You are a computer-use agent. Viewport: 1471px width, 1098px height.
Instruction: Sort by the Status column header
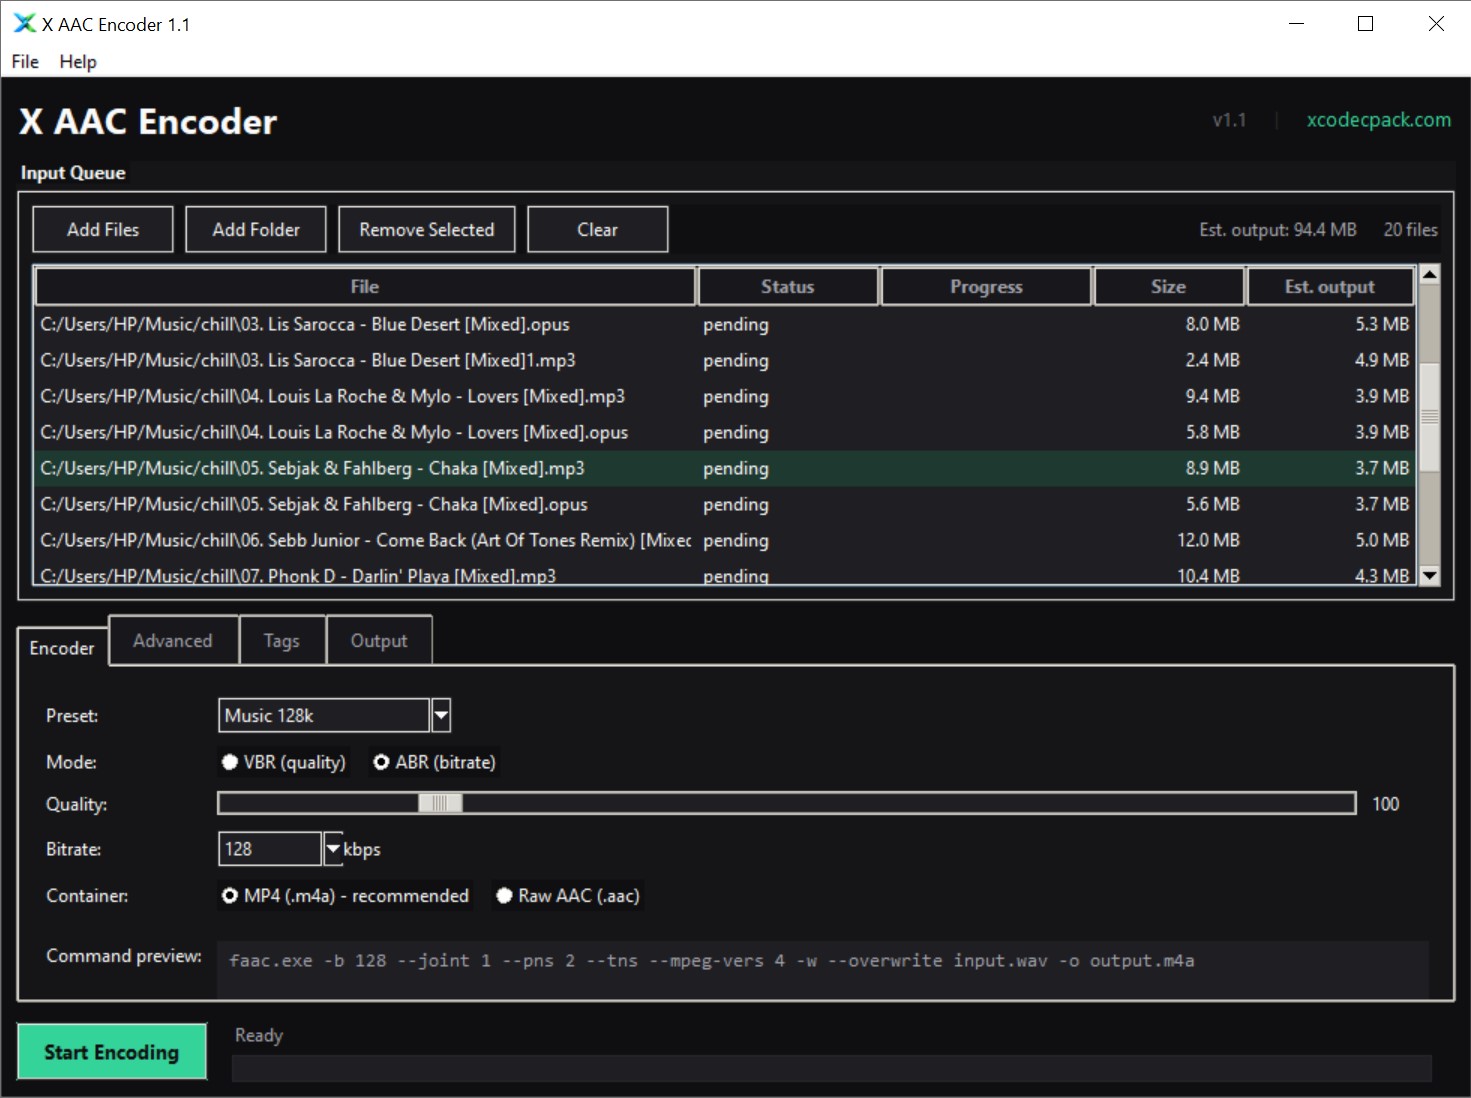pyautogui.click(x=788, y=287)
